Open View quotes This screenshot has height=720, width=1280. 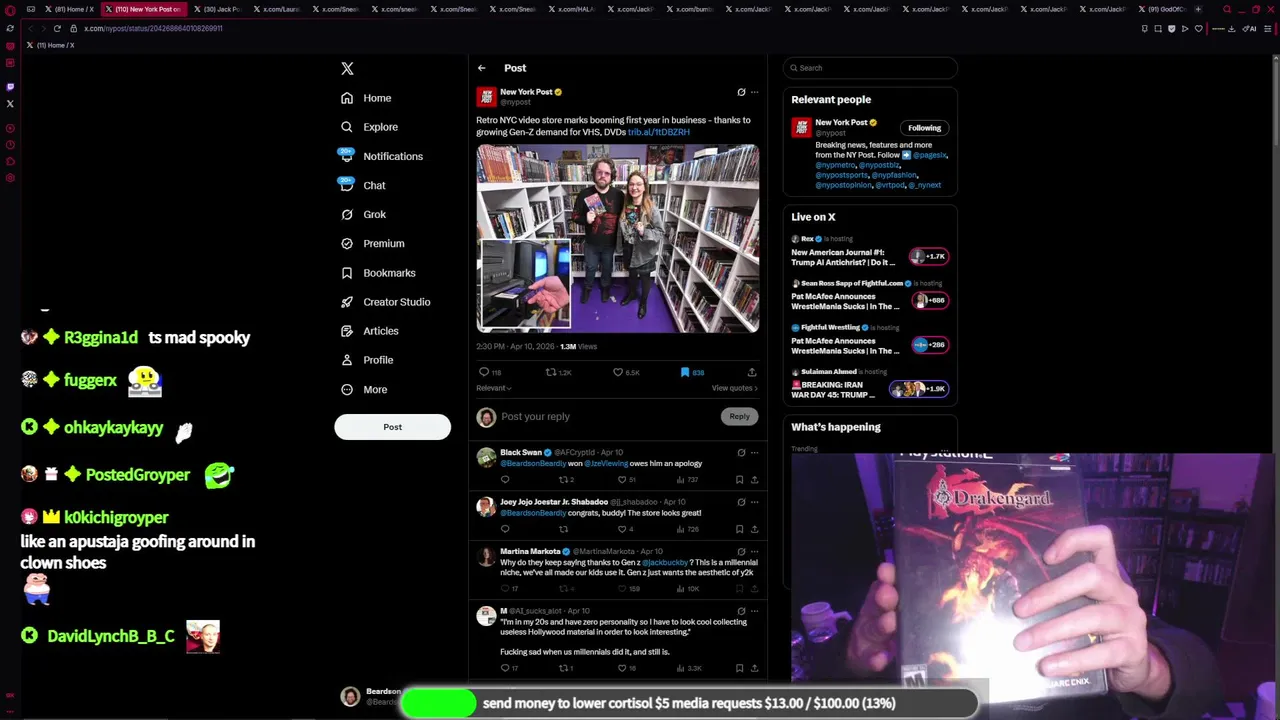735,388
